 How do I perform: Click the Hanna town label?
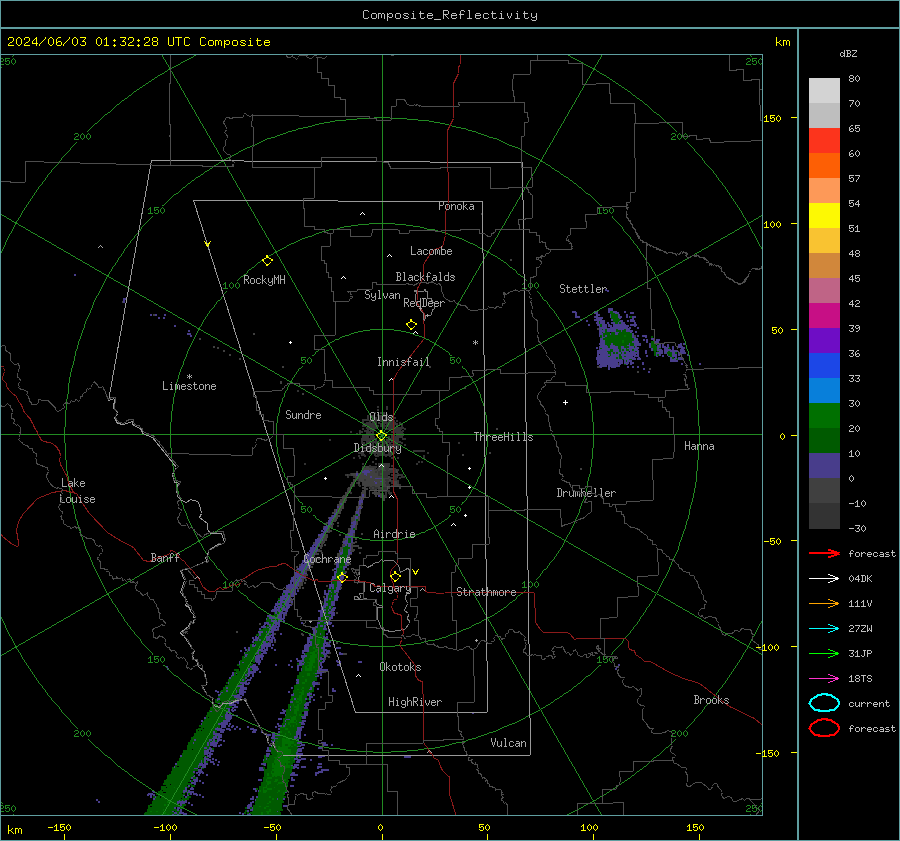699,446
